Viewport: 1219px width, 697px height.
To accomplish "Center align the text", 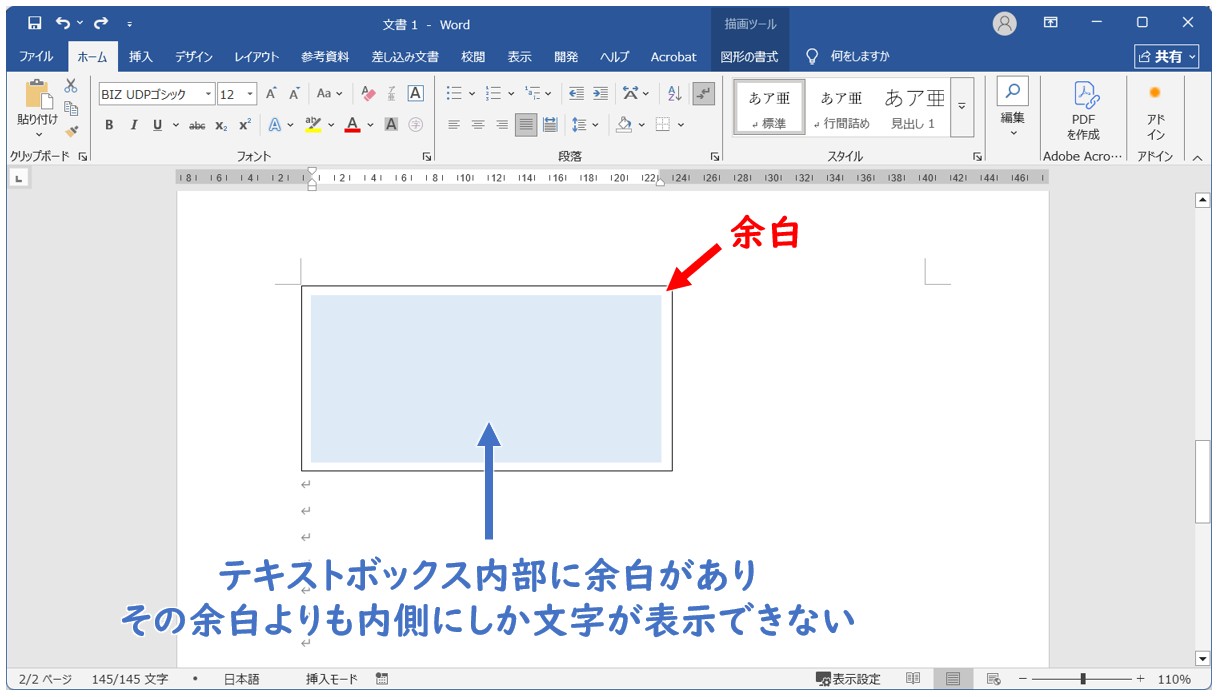I will pos(478,125).
